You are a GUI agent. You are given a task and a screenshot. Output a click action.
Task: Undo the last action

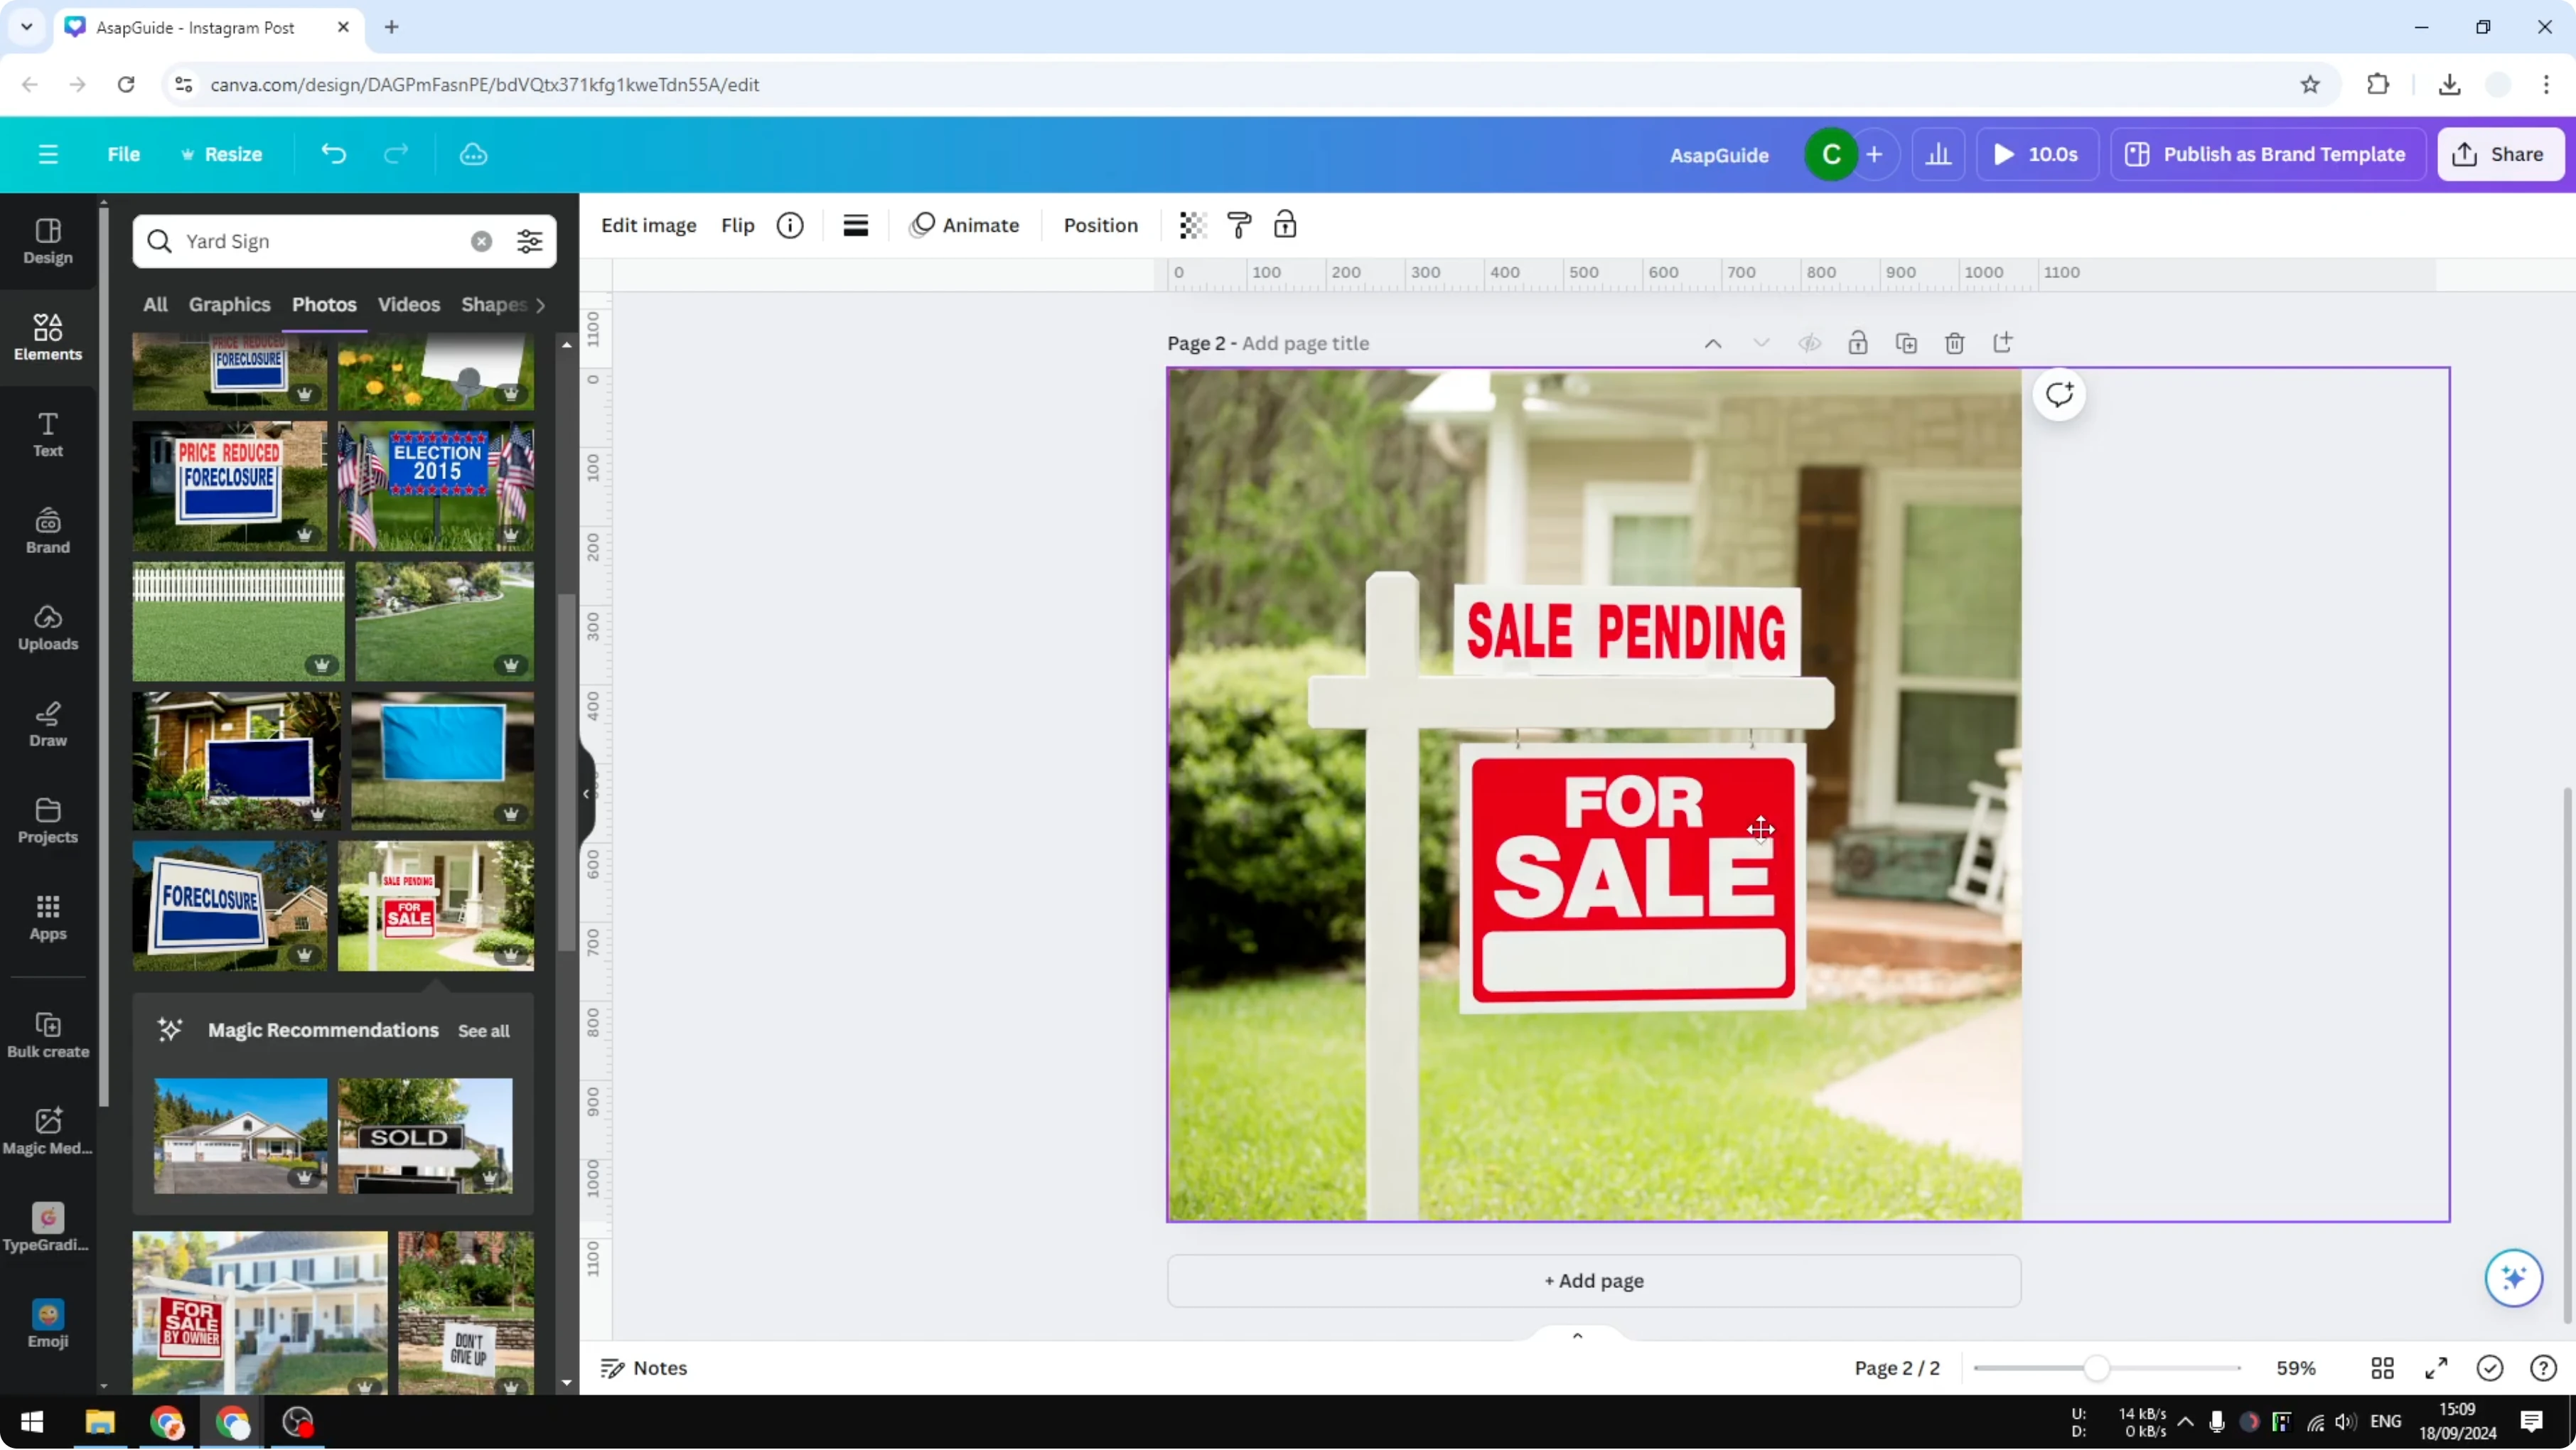[x=333, y=154]
